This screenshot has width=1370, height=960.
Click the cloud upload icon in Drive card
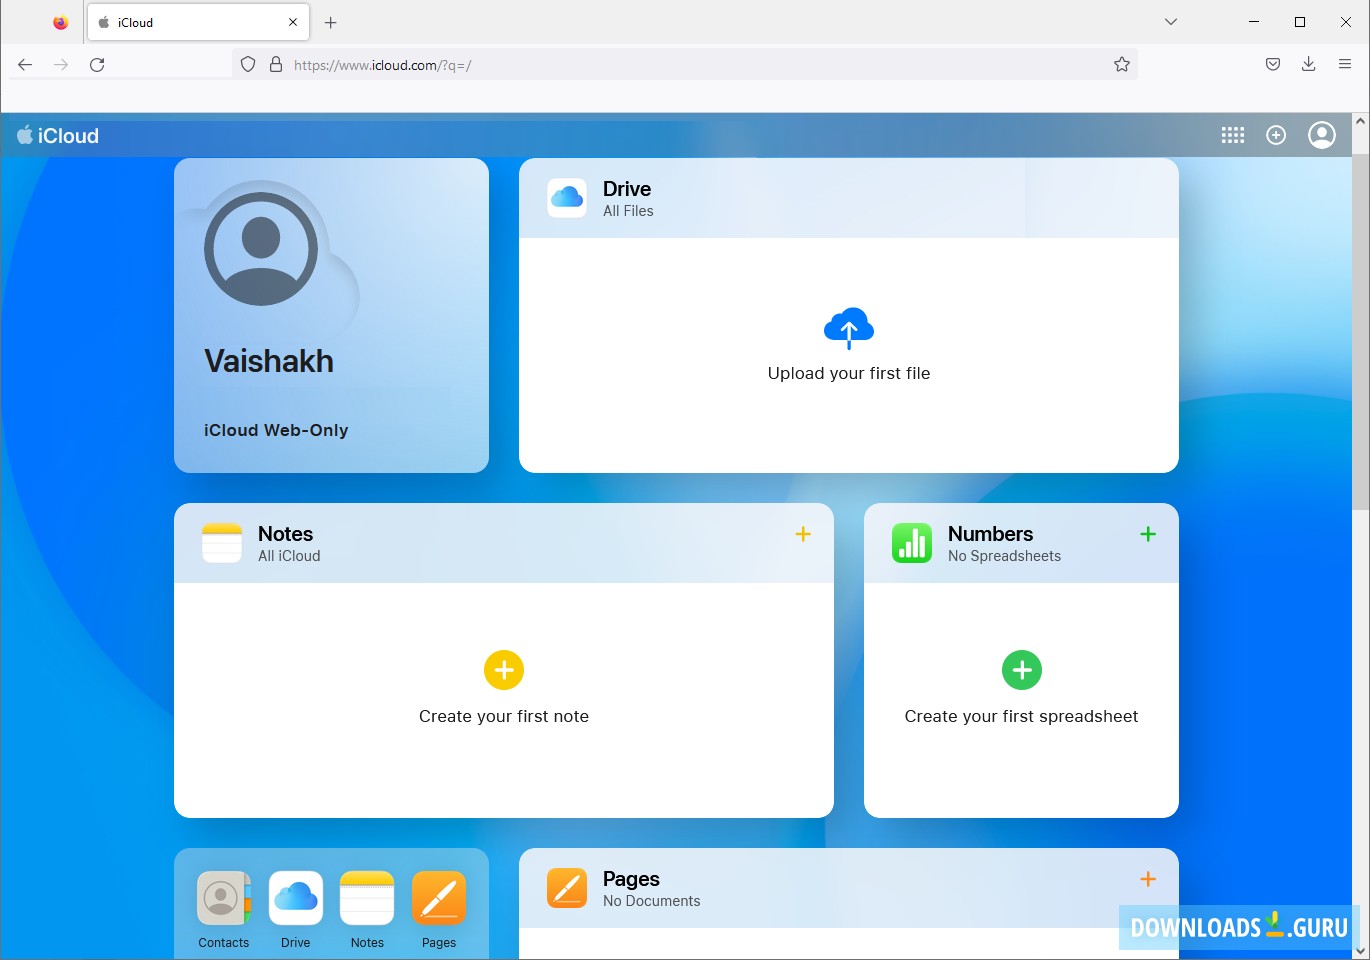[848, 327]
